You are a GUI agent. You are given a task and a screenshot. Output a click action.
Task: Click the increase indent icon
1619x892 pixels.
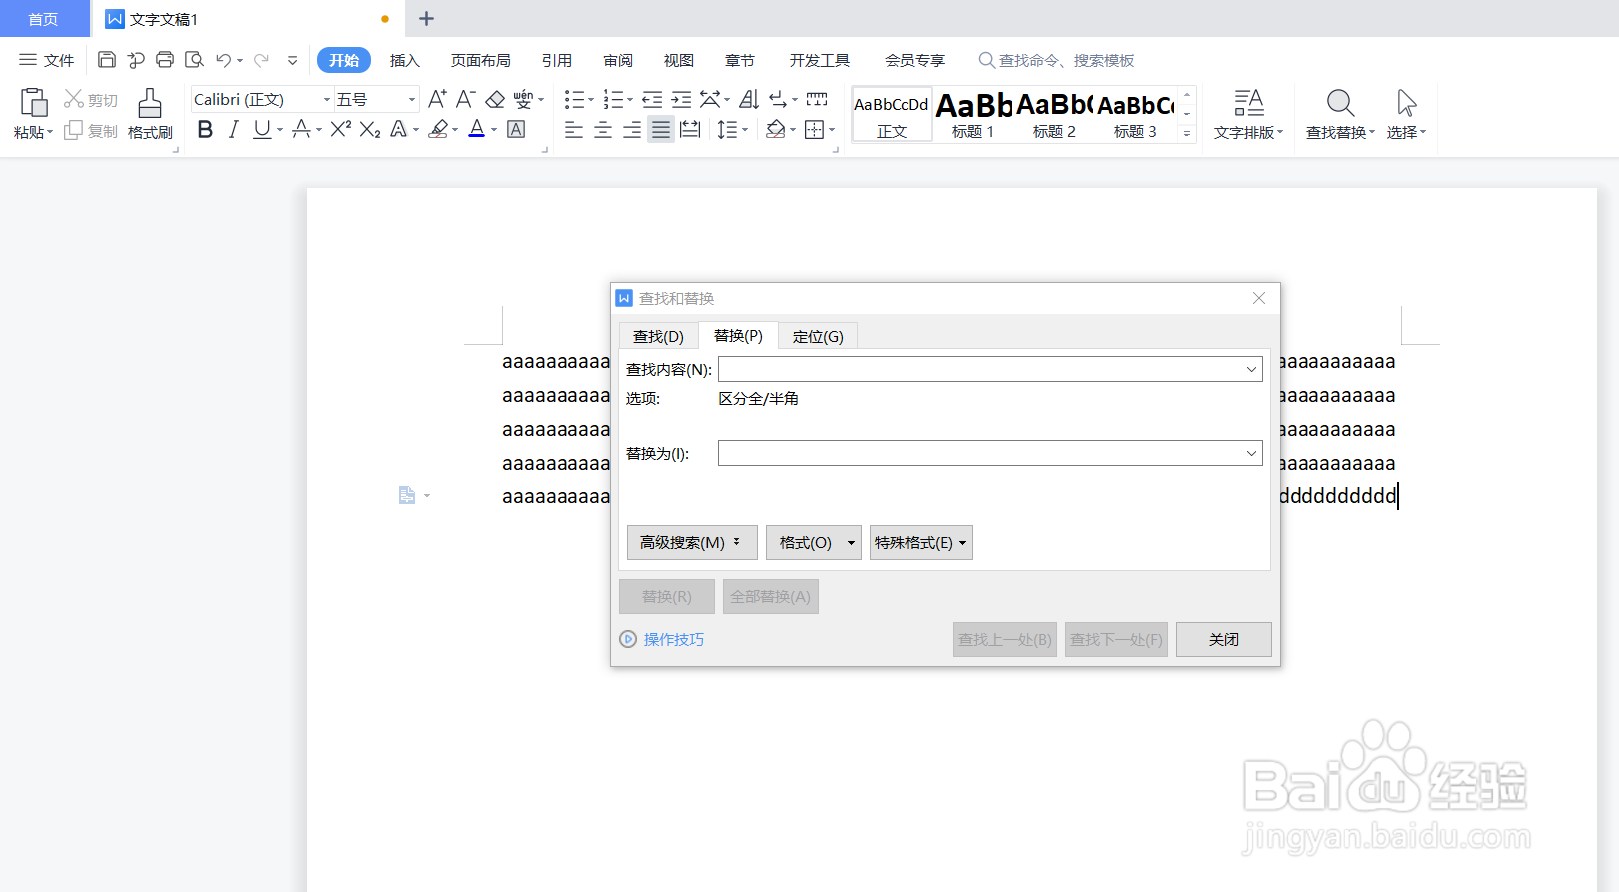[x=681, y=99]
